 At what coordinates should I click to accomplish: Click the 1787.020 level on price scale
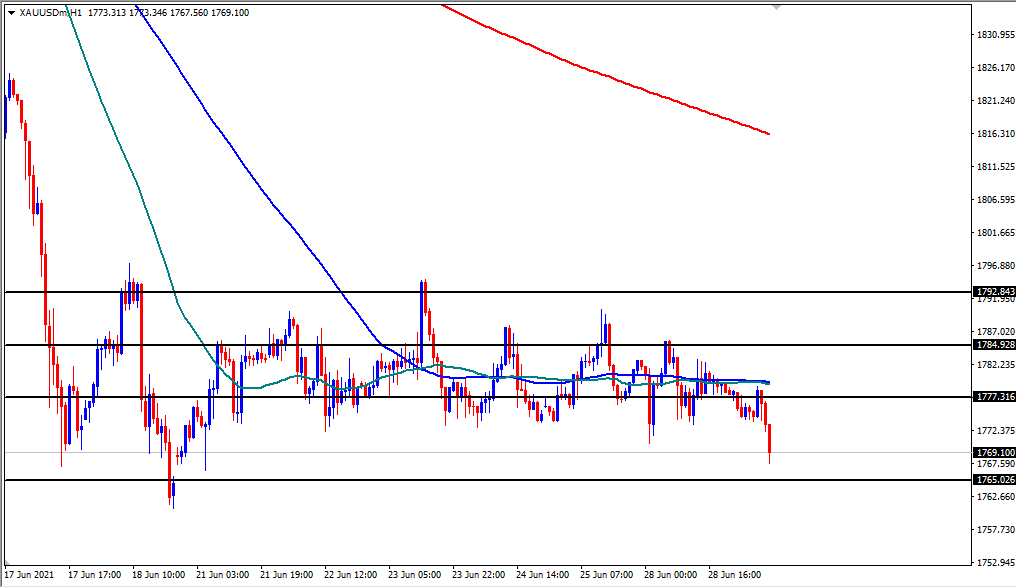tap(996, 331)
